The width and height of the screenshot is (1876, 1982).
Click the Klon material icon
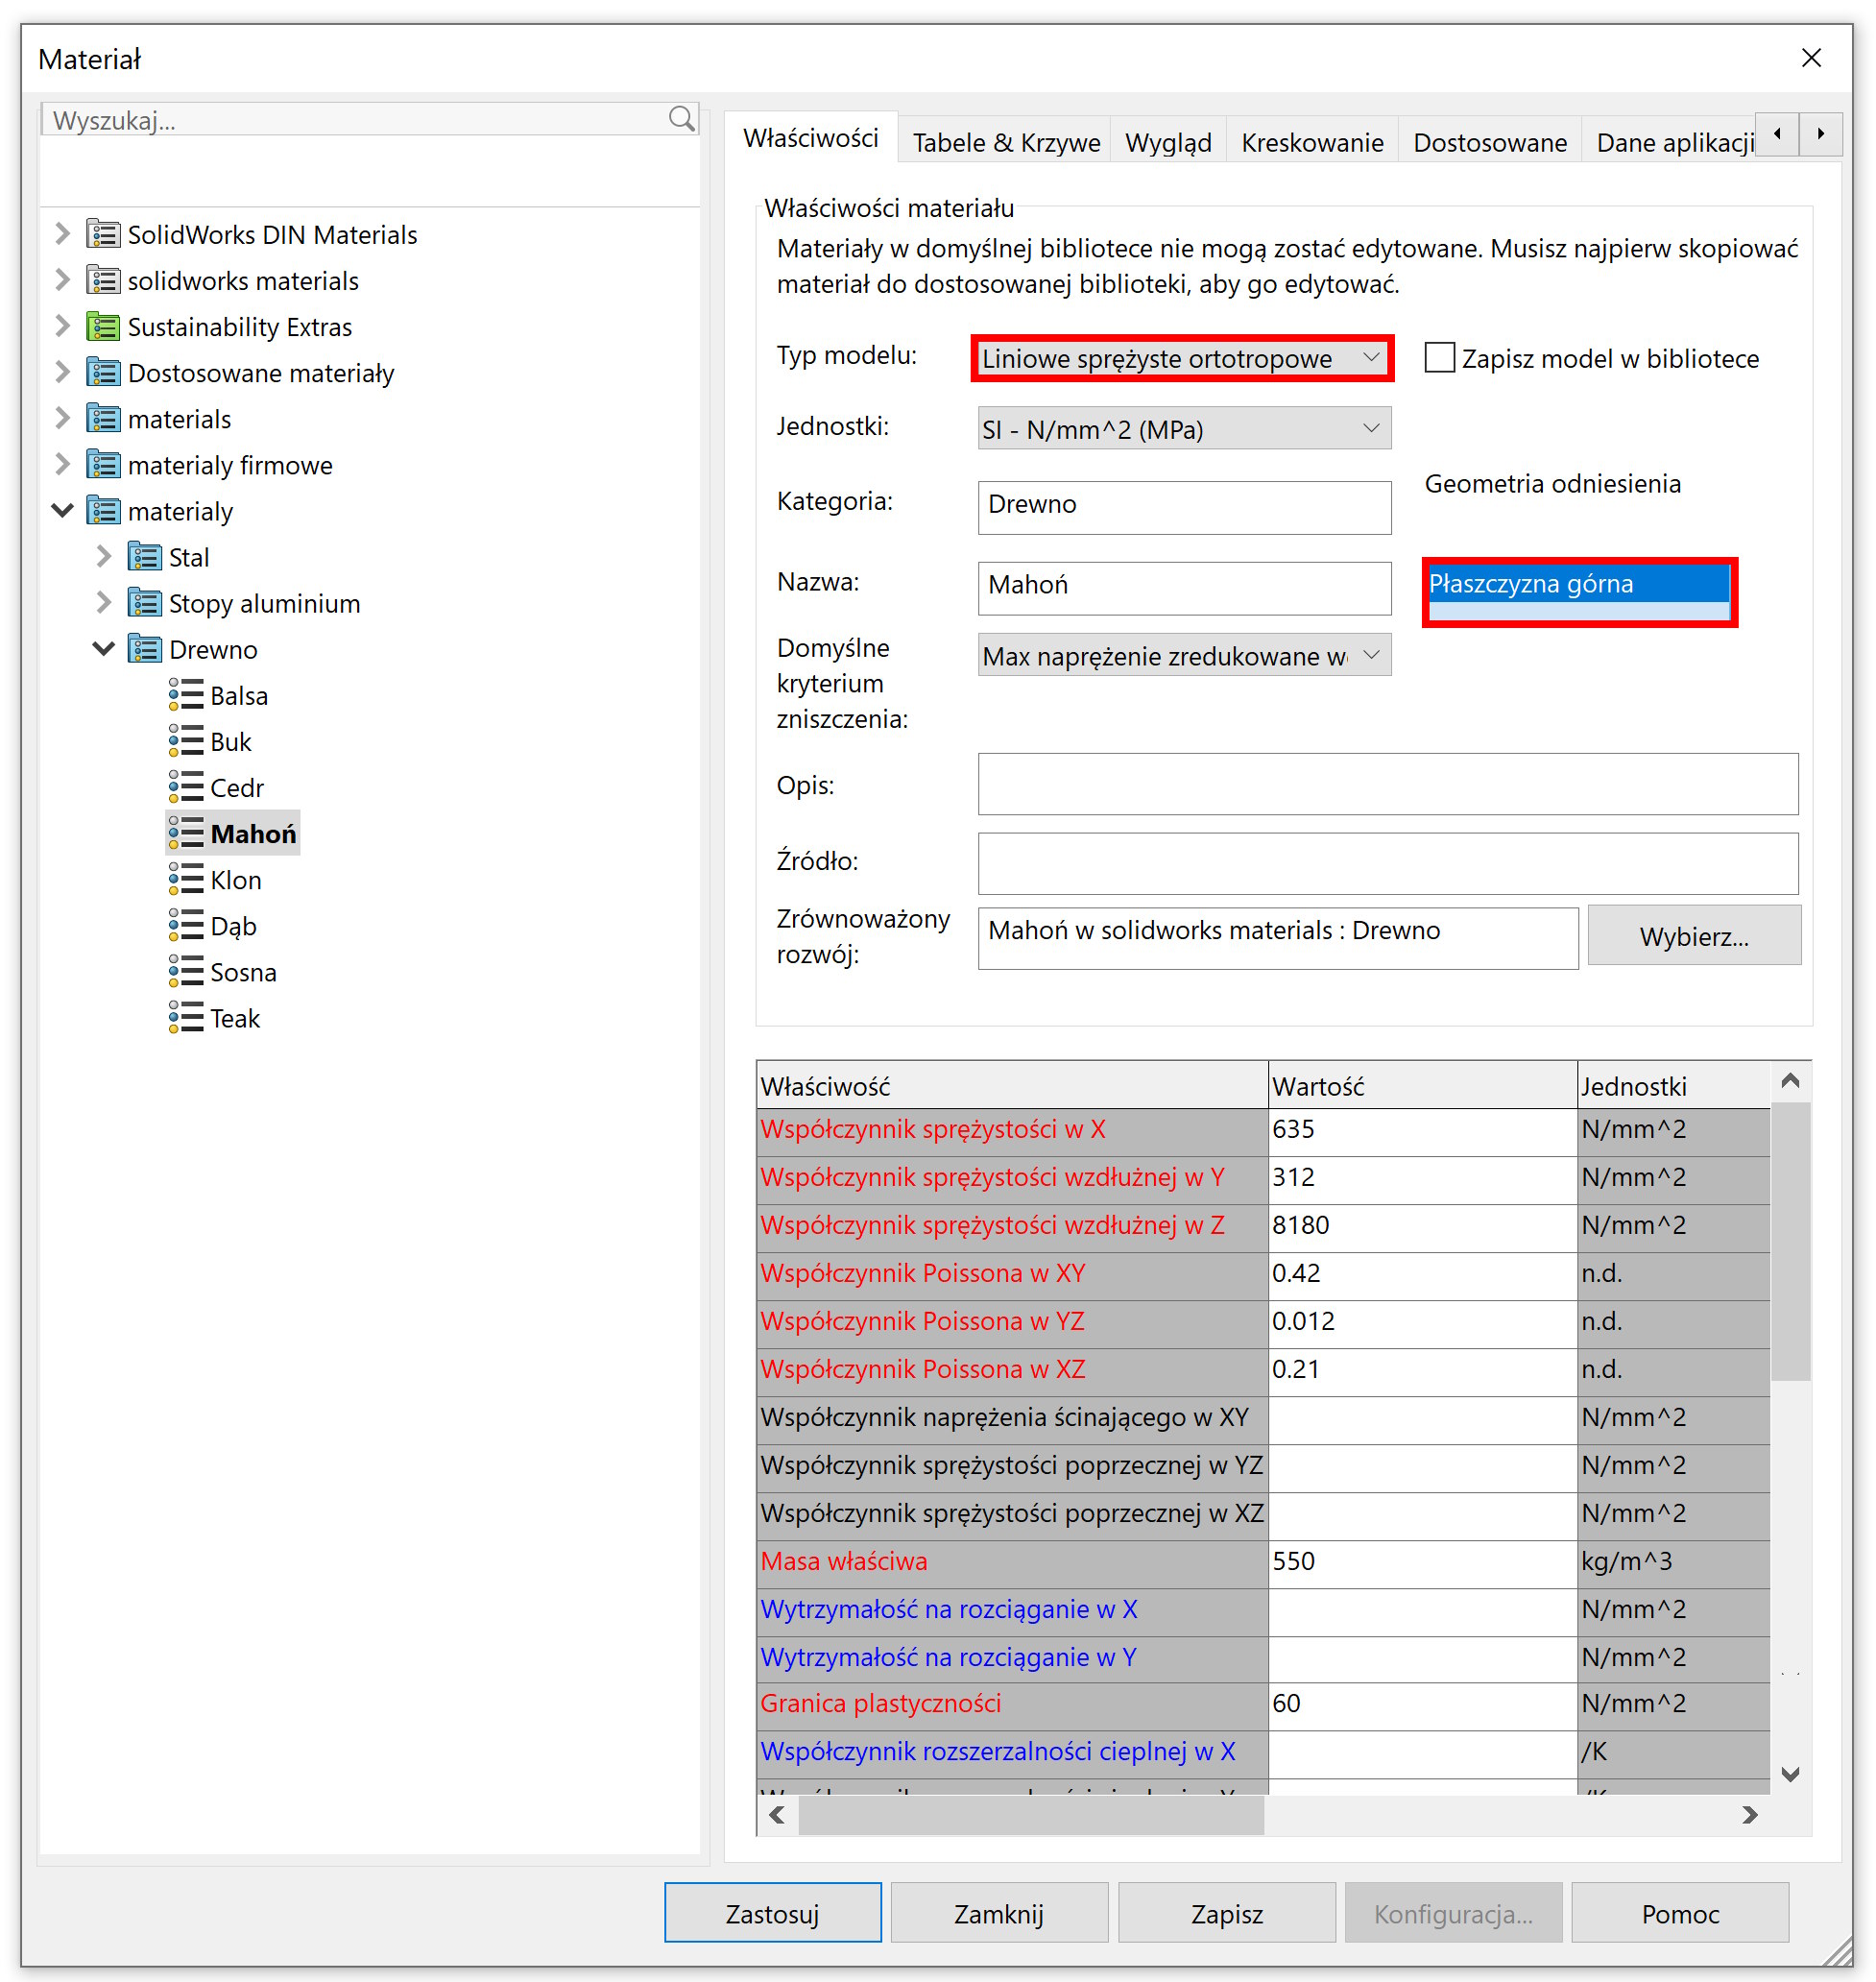click(x=185, y=878)
